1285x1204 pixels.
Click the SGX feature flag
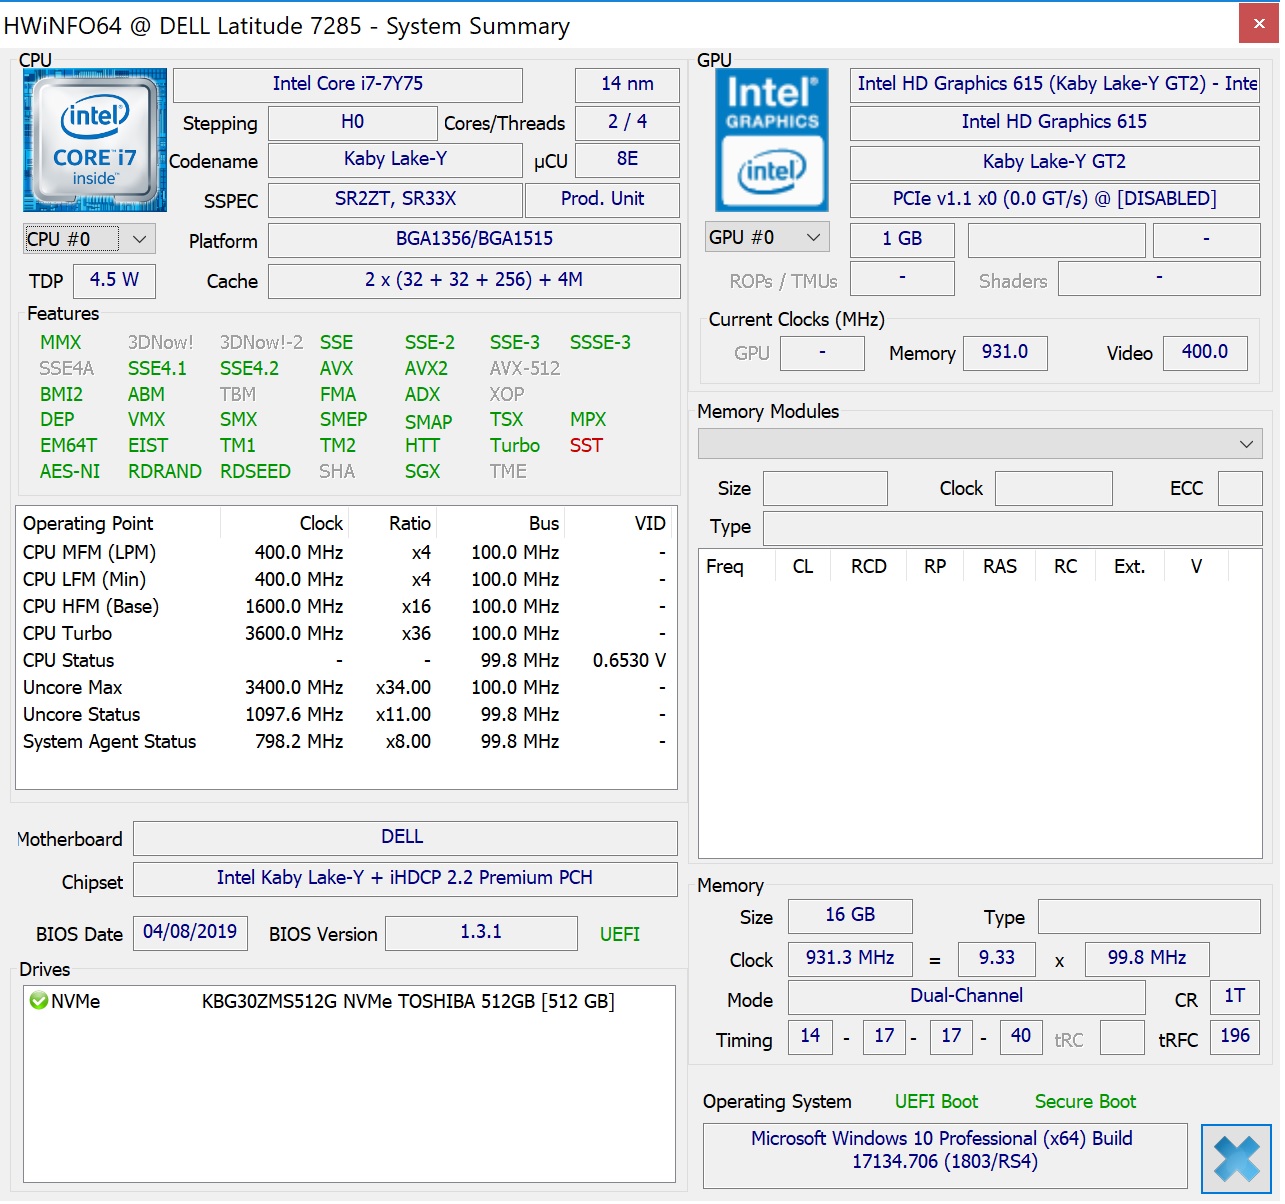[x=422, y=471]
